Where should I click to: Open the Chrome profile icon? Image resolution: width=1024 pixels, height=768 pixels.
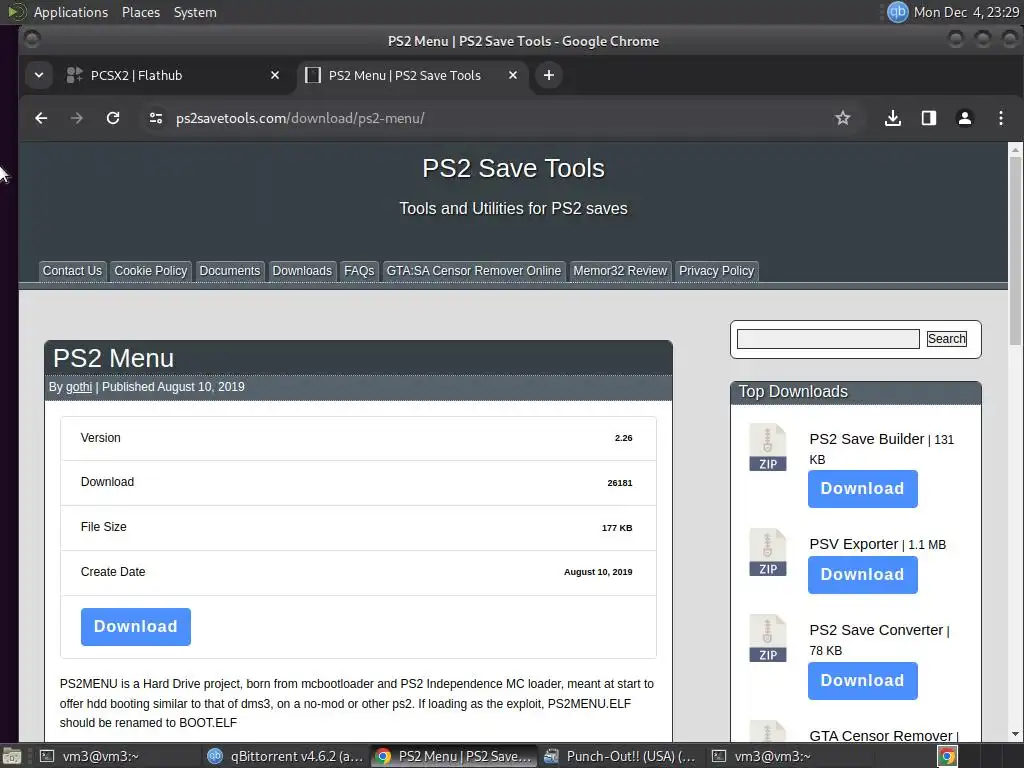click(965, 118)
